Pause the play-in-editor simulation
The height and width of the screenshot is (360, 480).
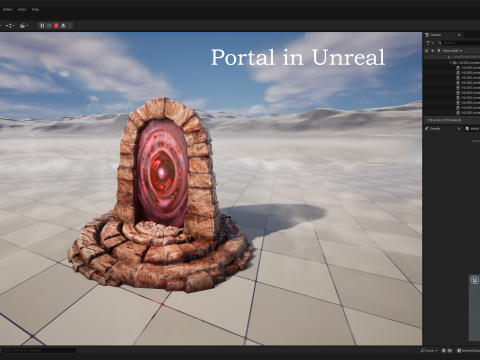42,26
